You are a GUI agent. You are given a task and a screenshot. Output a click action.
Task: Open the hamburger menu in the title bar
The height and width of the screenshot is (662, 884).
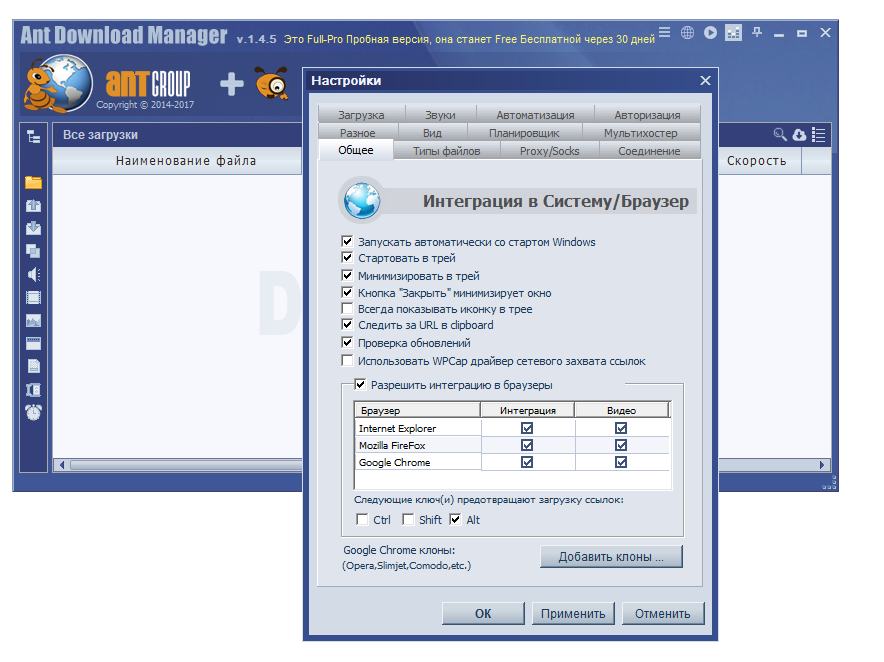(665, 33)
